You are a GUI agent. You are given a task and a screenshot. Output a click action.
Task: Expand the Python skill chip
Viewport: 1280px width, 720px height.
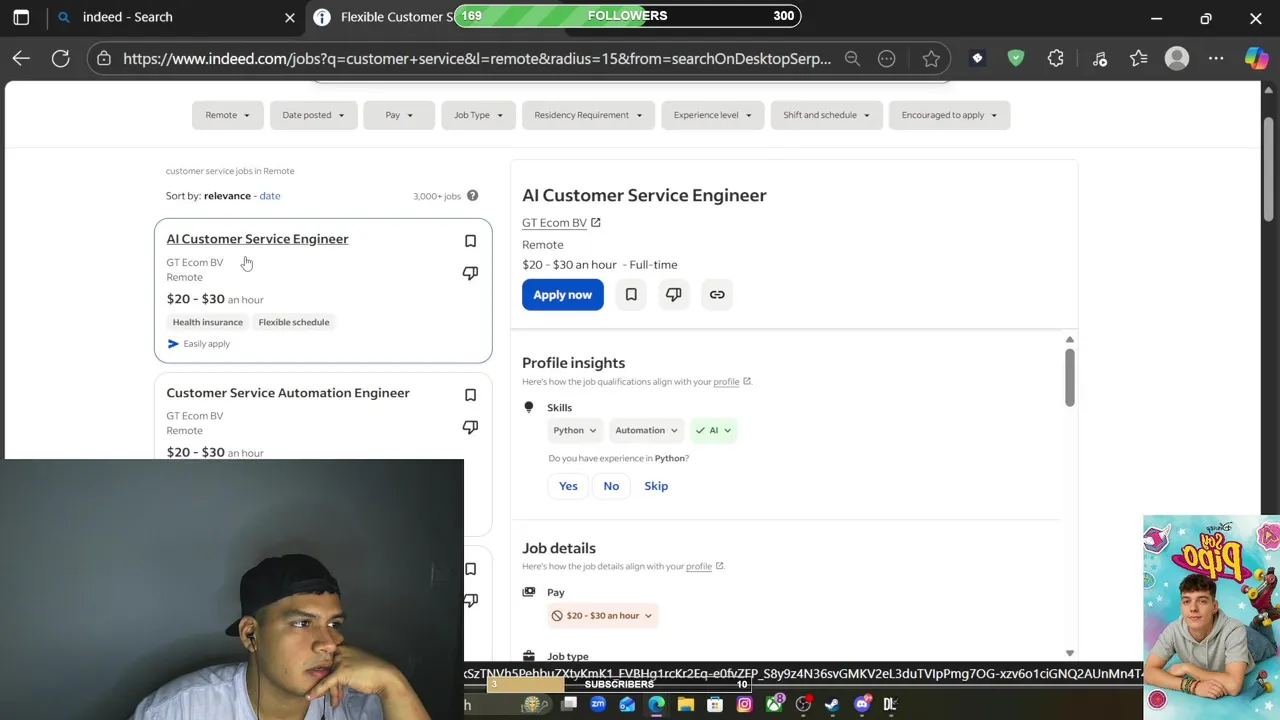tap(575, 430)
